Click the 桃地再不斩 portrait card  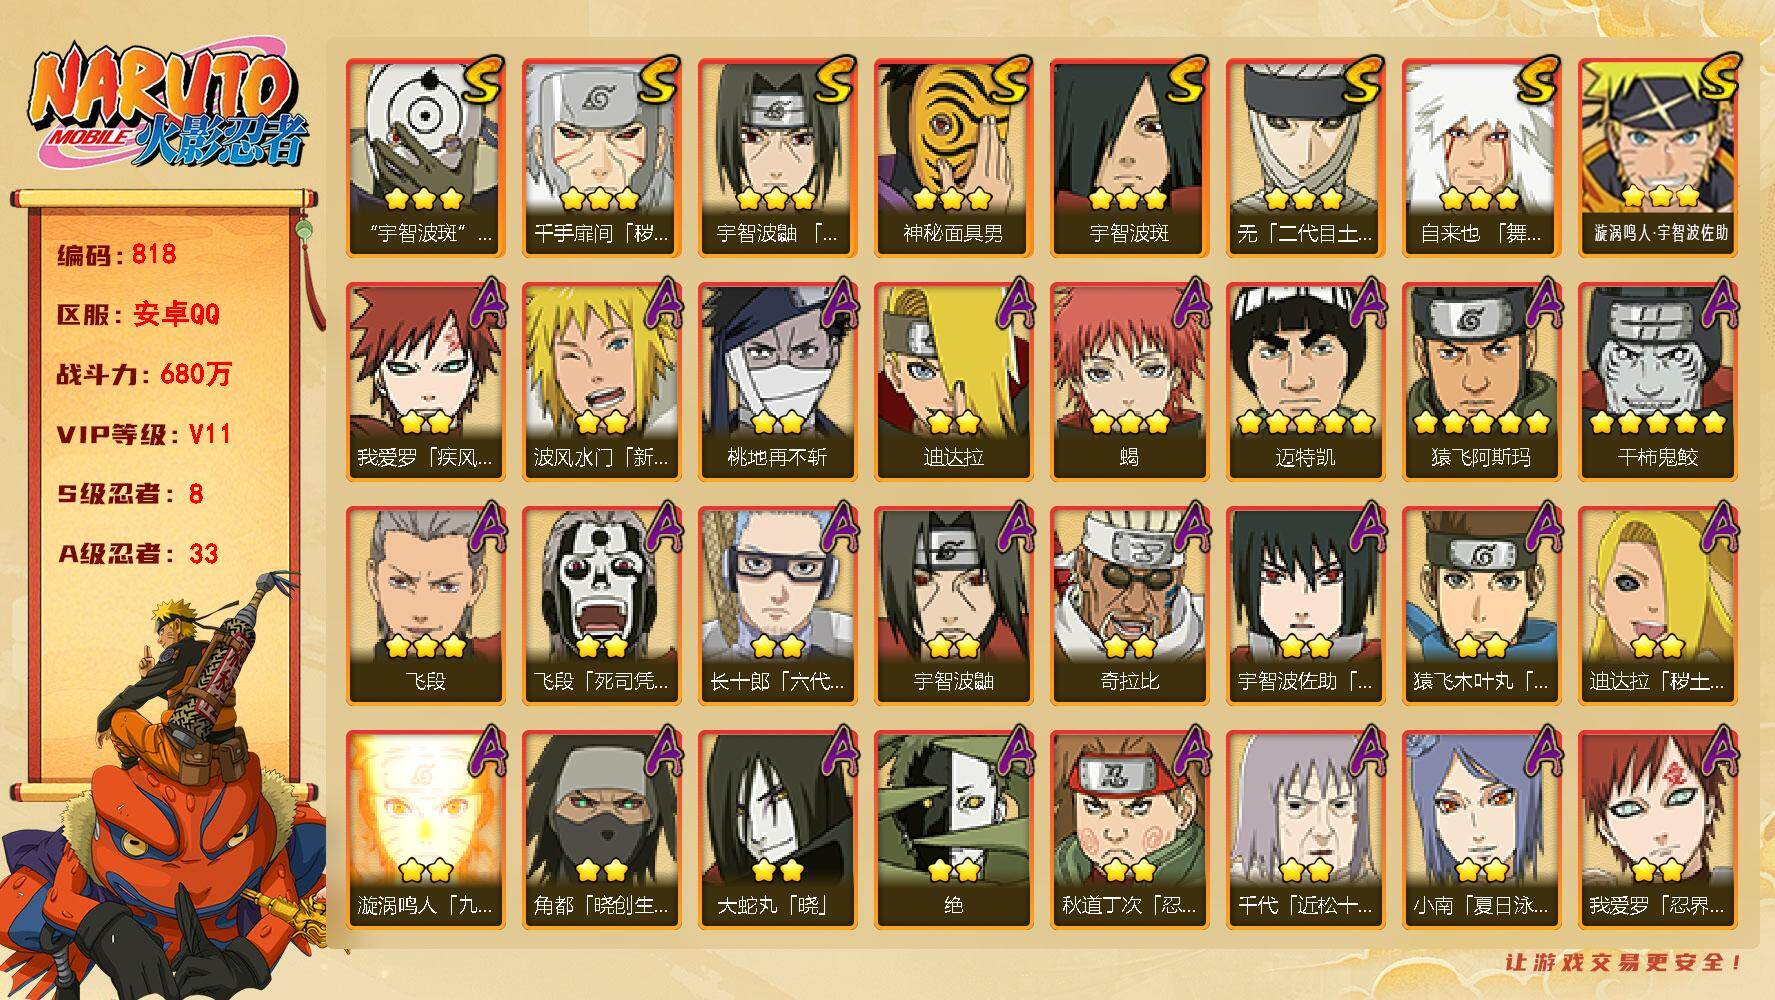[x=777, y=381]
